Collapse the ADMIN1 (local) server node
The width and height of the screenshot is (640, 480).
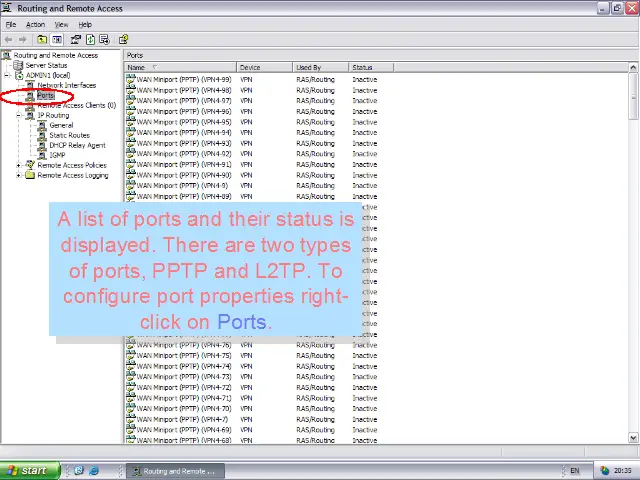tap(7, 75)
